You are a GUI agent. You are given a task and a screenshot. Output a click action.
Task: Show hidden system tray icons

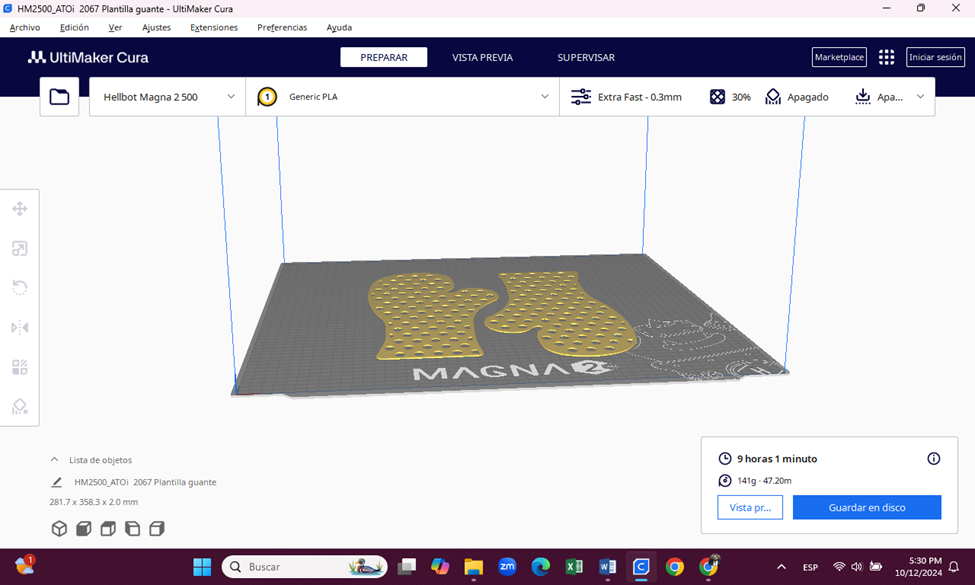pos(782,567)
